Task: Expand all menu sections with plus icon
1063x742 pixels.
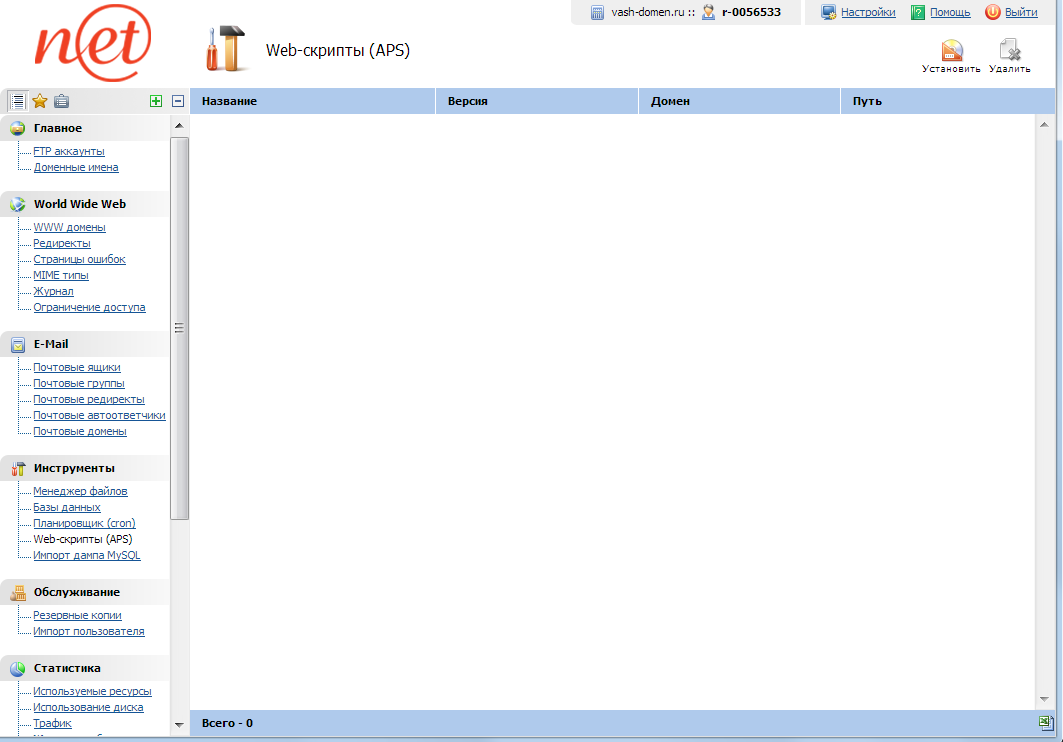Action: pos(155,101)
